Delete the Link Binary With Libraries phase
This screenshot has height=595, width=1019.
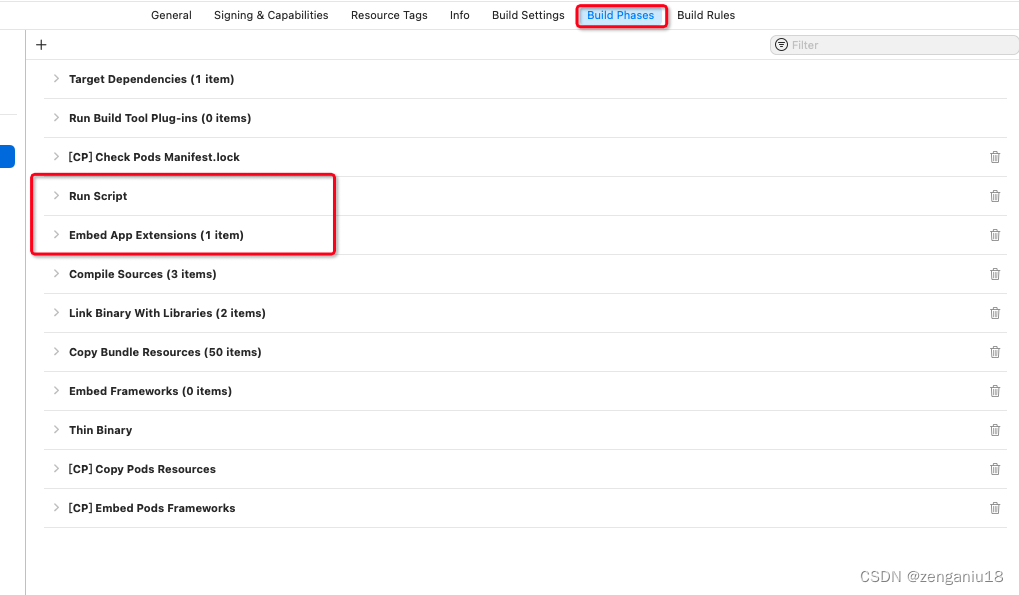pyautogui.click(x=994, y=313)
